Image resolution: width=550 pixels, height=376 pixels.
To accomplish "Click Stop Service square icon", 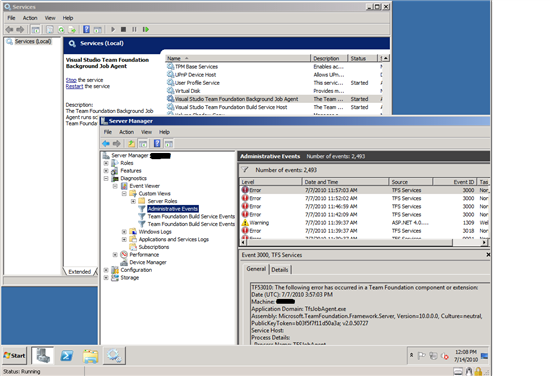I will 123,29.
